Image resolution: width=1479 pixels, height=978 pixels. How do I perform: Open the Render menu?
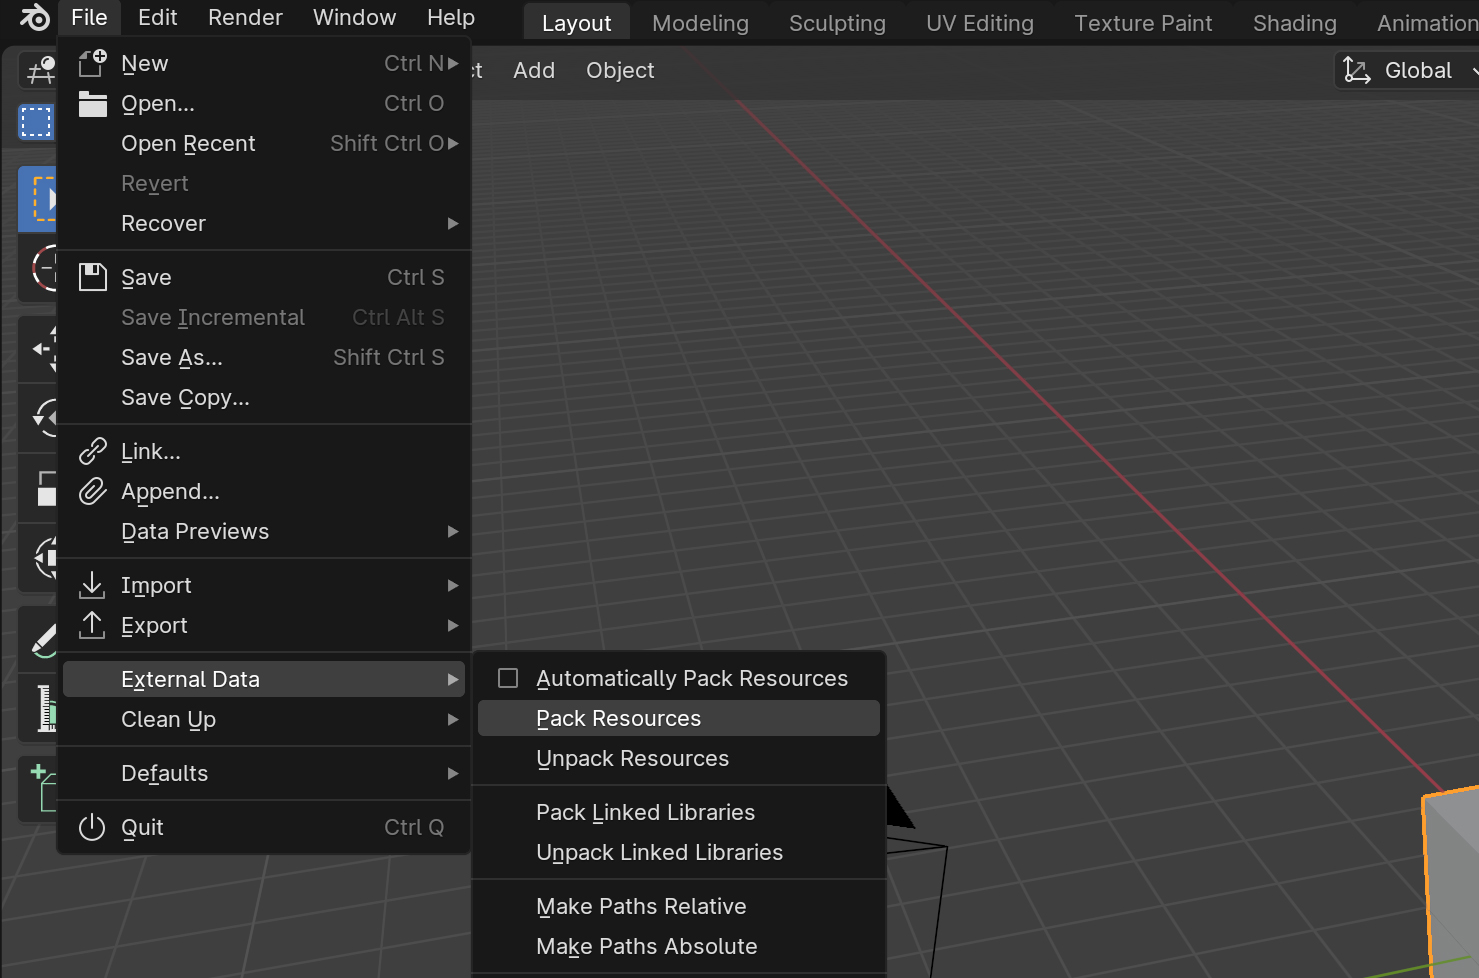coord(245,17)
